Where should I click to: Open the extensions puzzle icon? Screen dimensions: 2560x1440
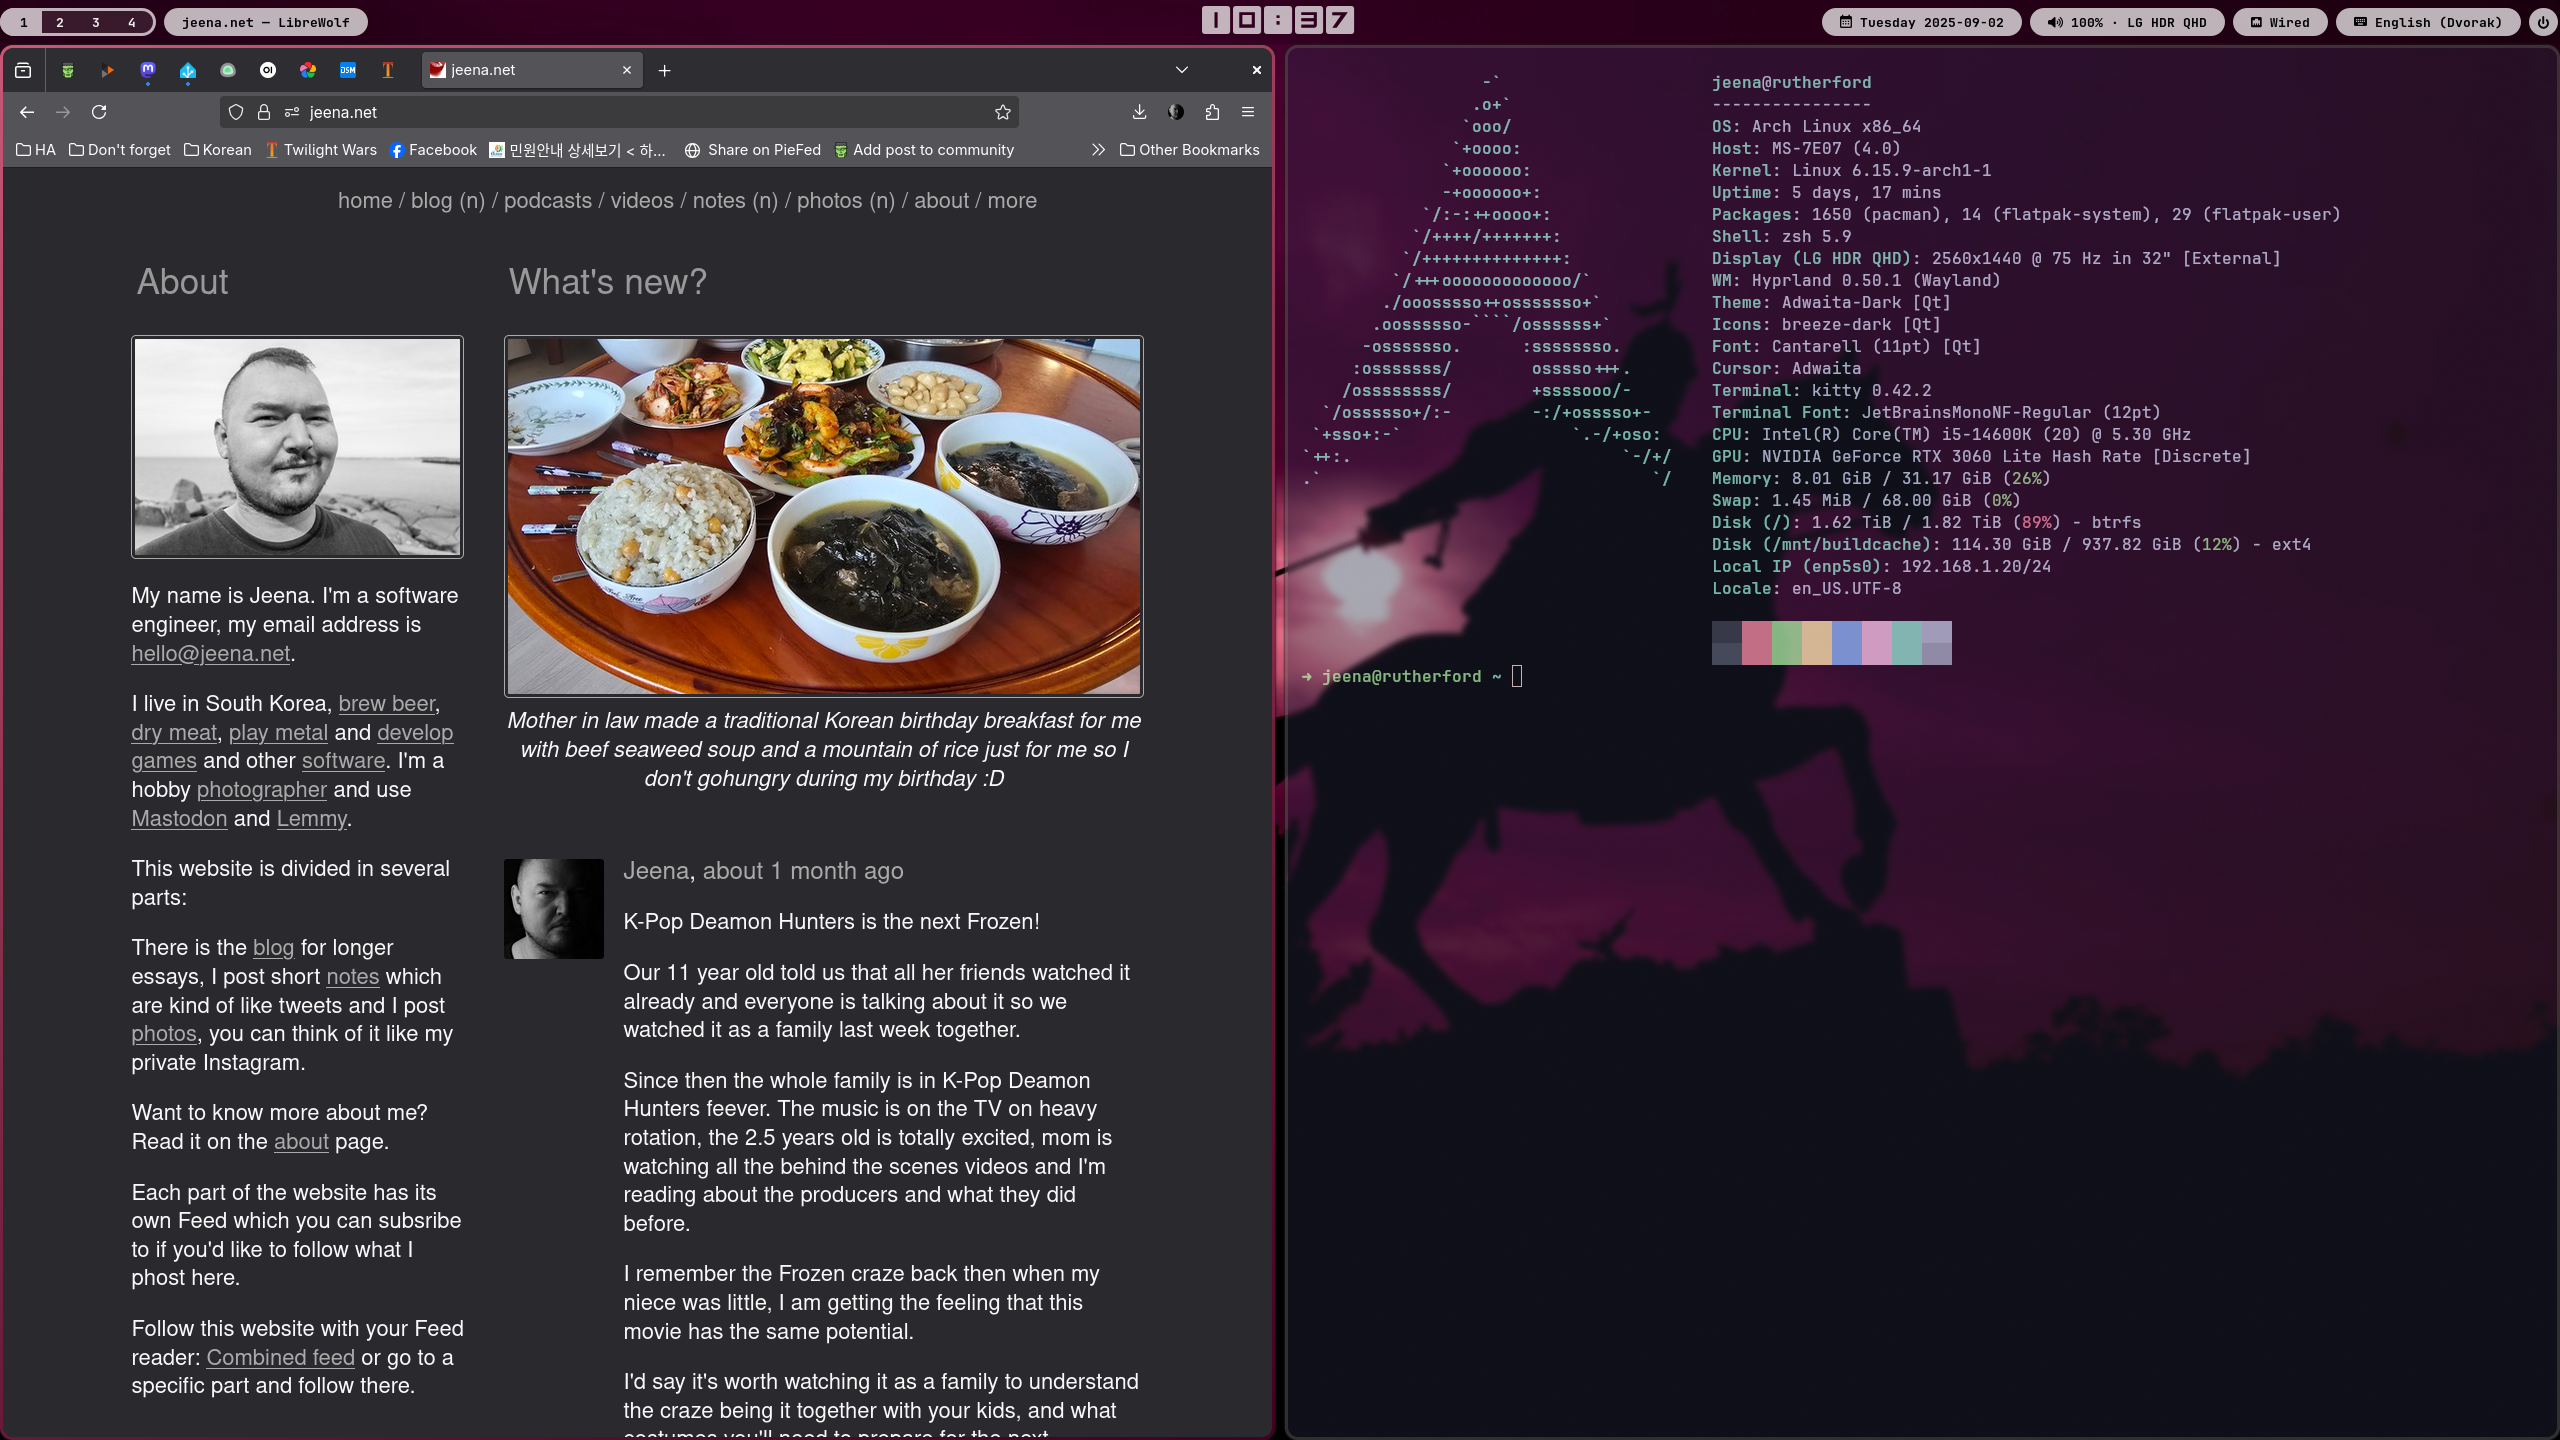pyautogui.click(x=1212, y=112)
